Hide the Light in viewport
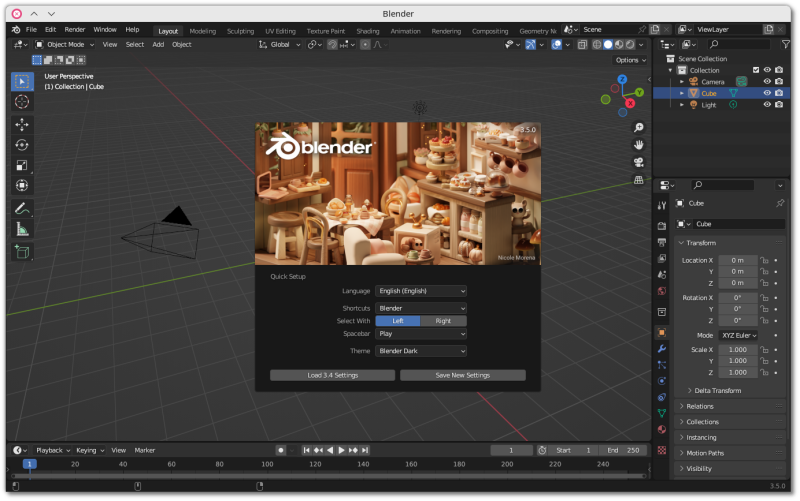Image resolution: width=800 pixels, height=501 pixels. (x=767, y=105)
